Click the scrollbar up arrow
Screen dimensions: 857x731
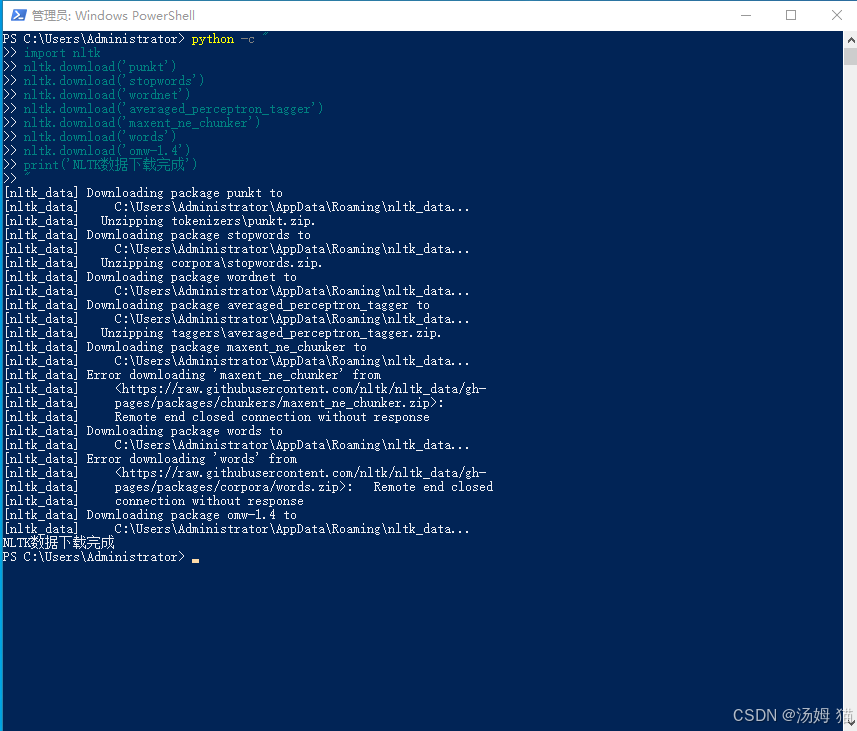850,39
